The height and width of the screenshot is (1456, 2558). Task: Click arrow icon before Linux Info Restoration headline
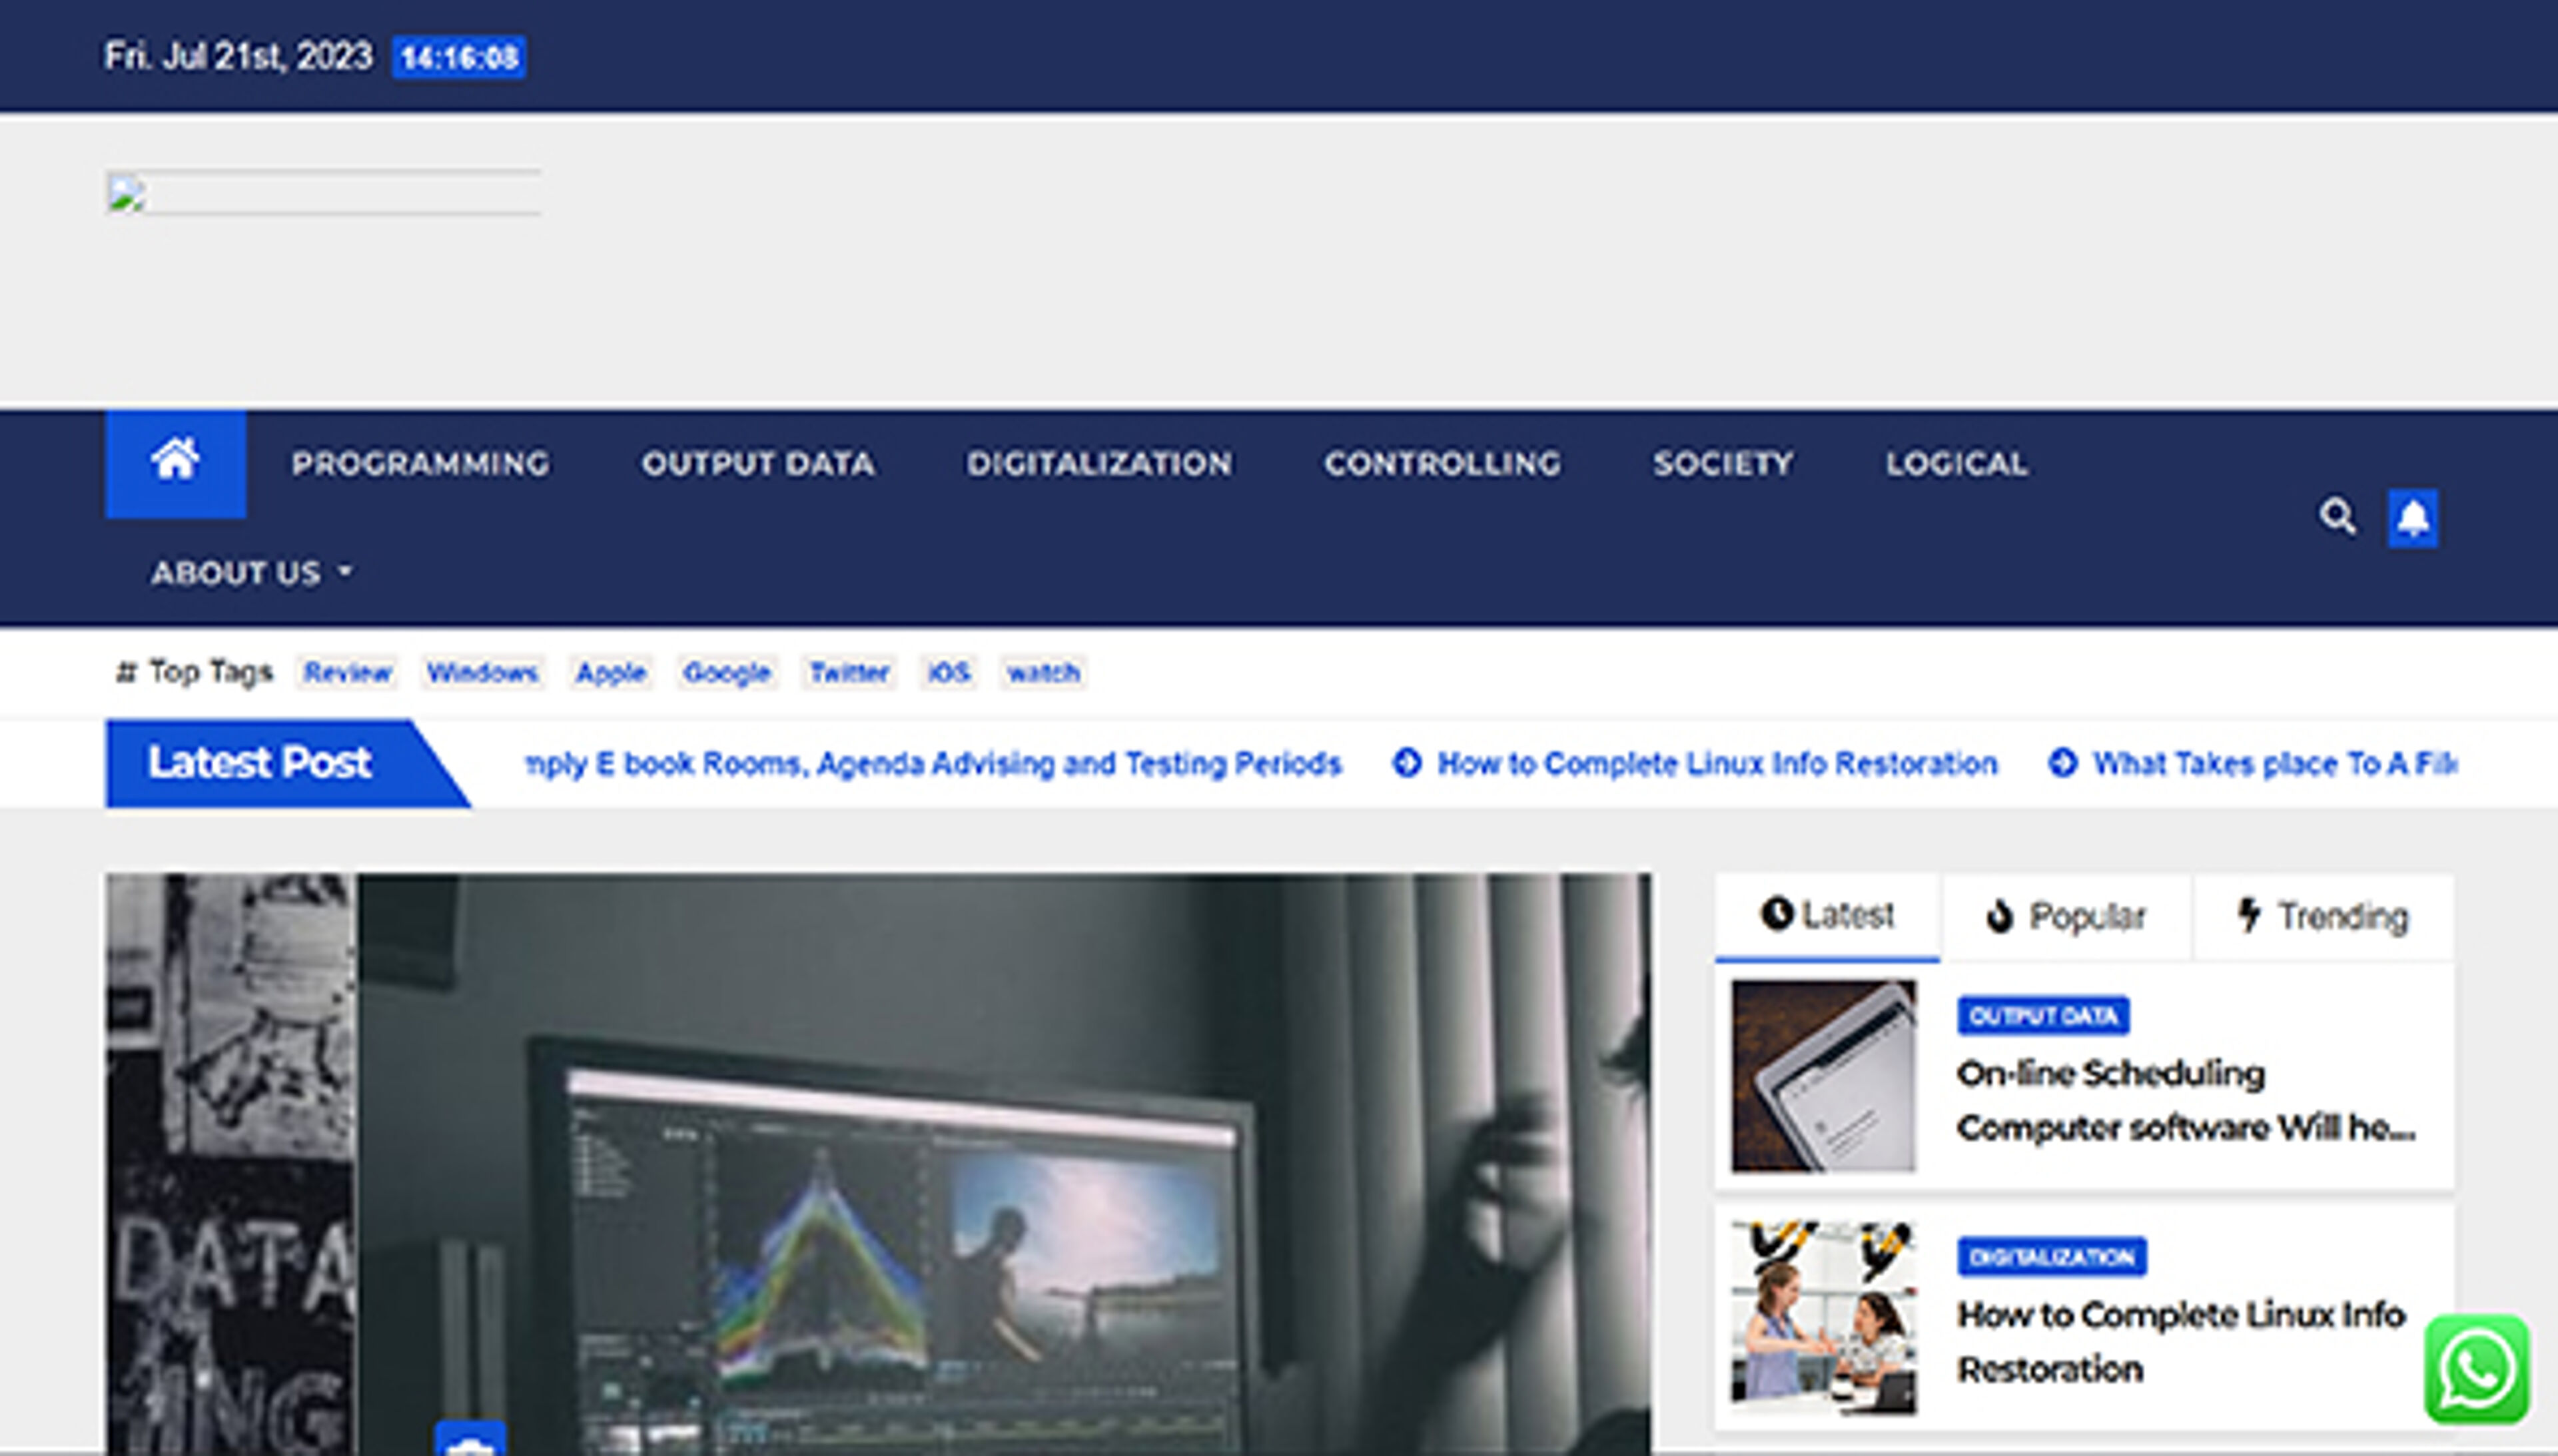(1407, 764)
